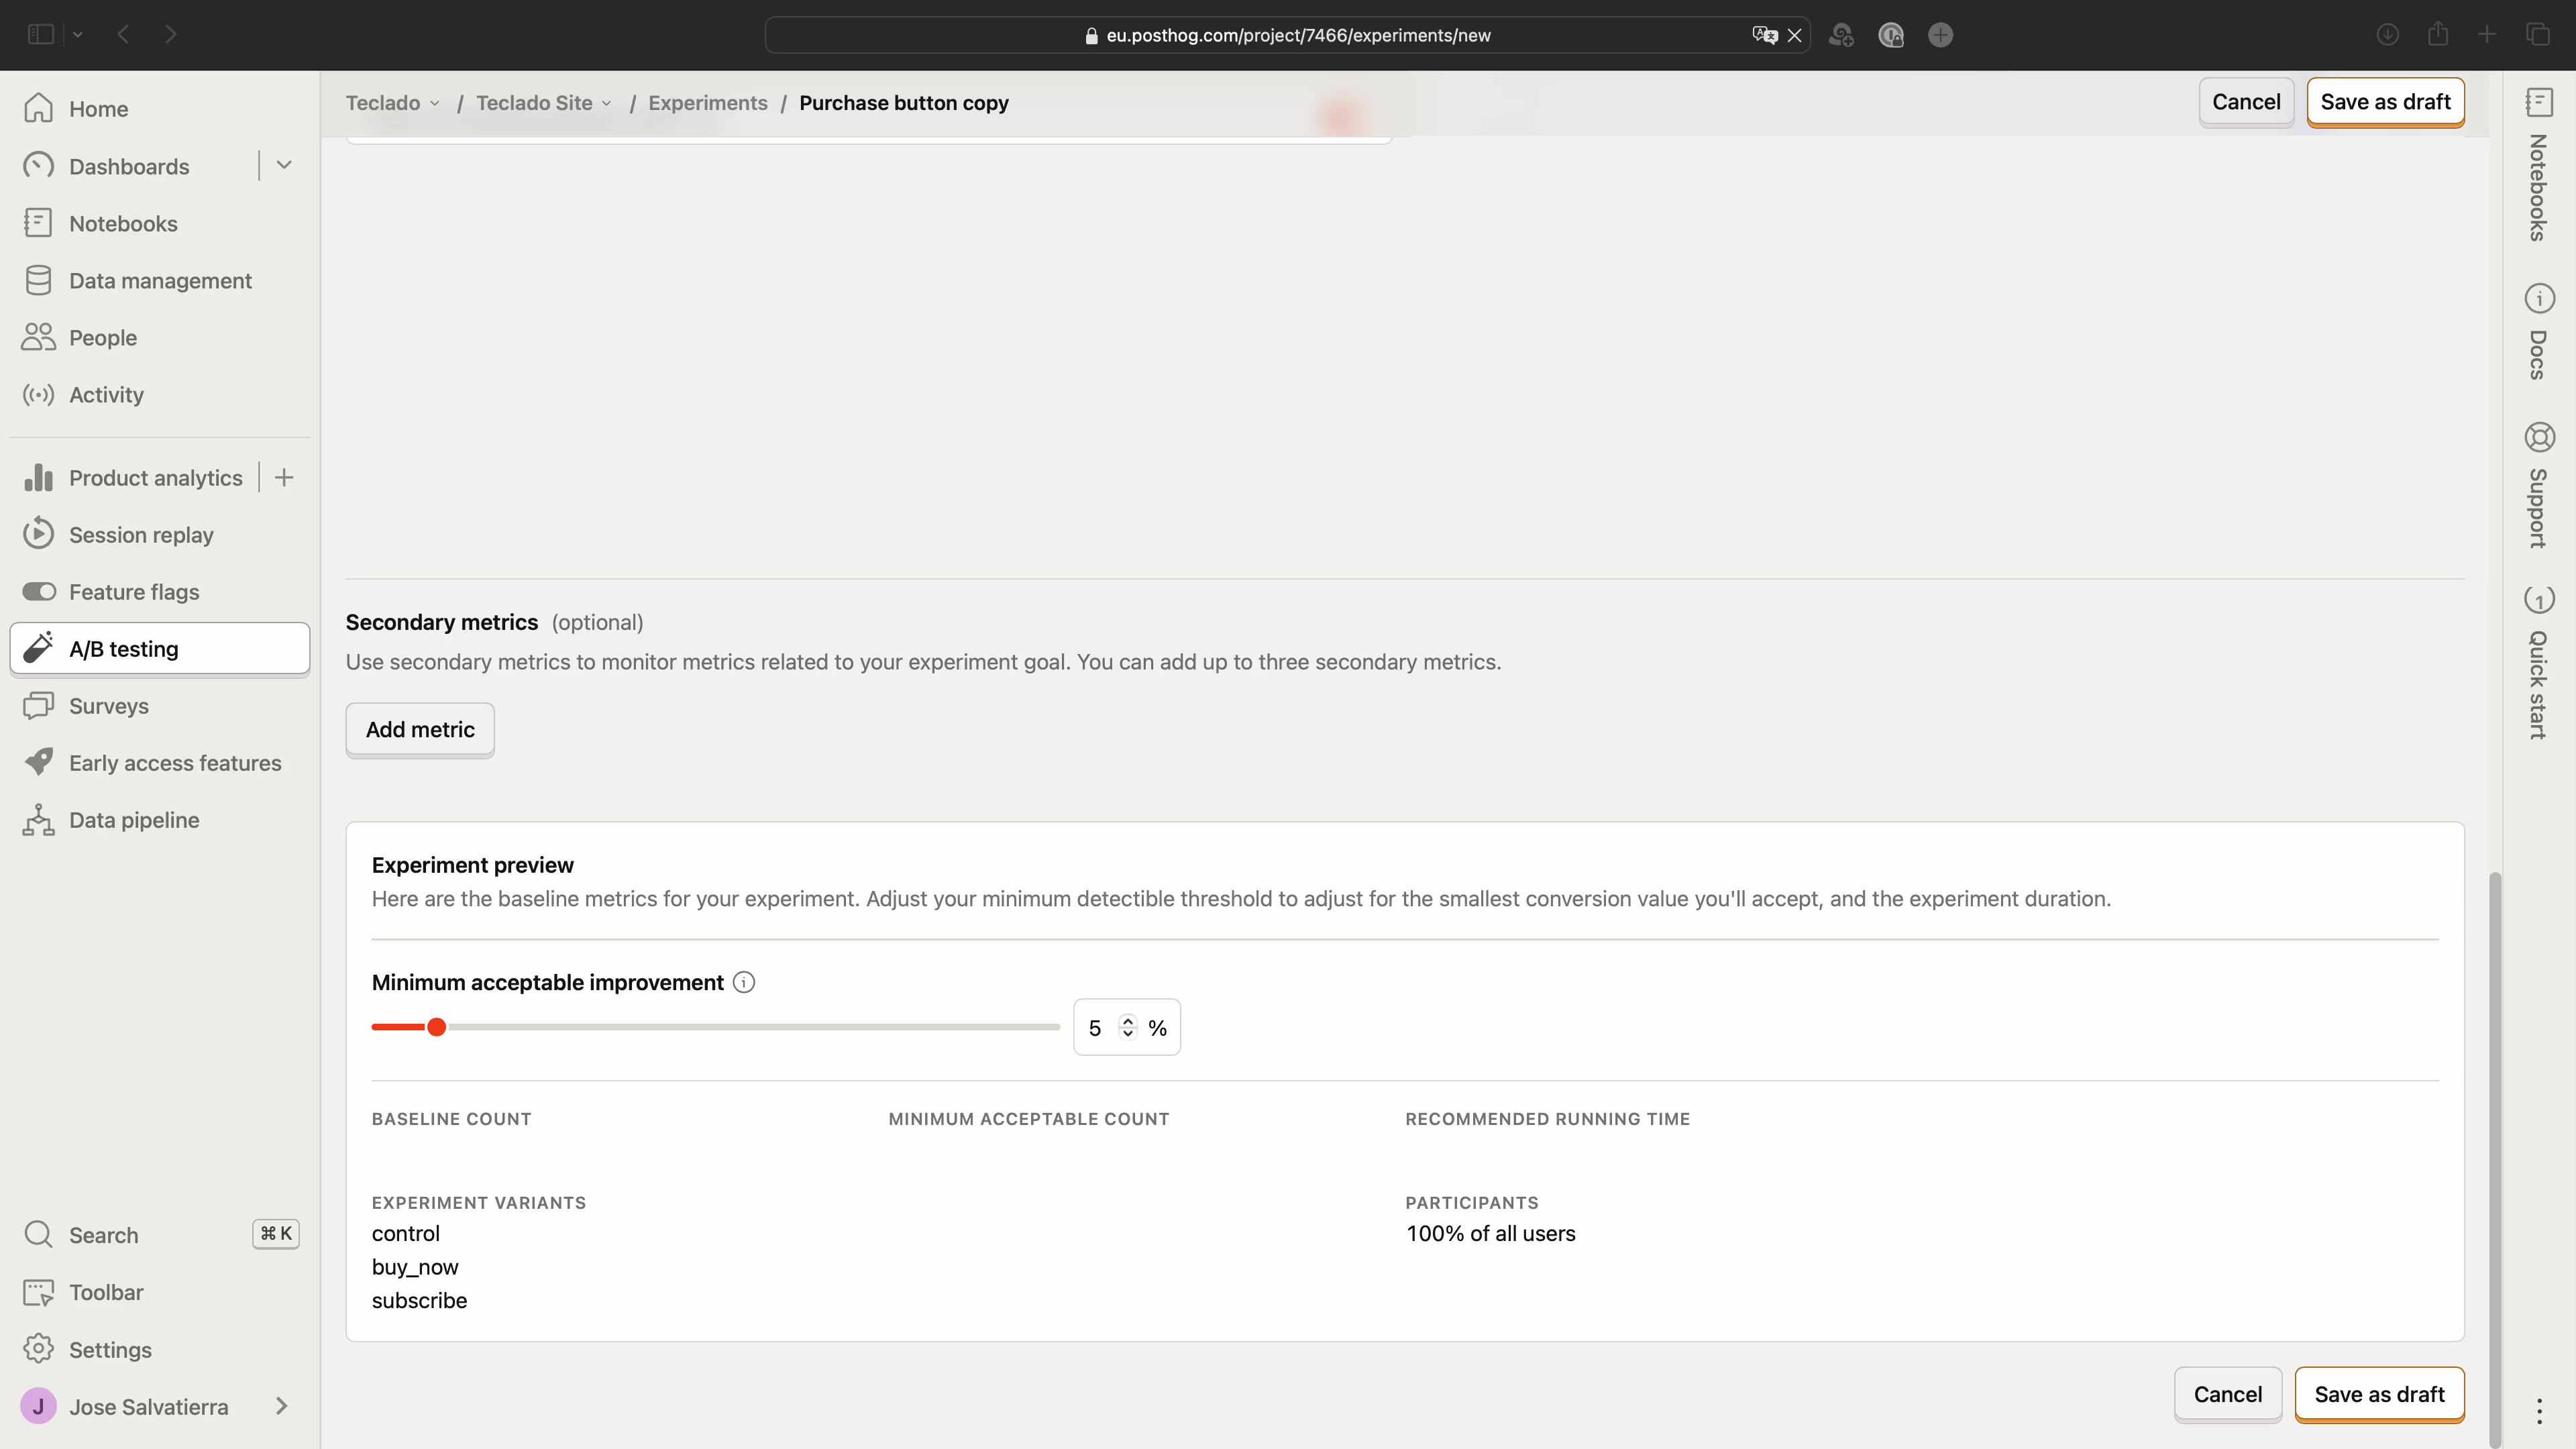Click the top Cancel button
The image size is (2576, 1449).
[2246, 102]
